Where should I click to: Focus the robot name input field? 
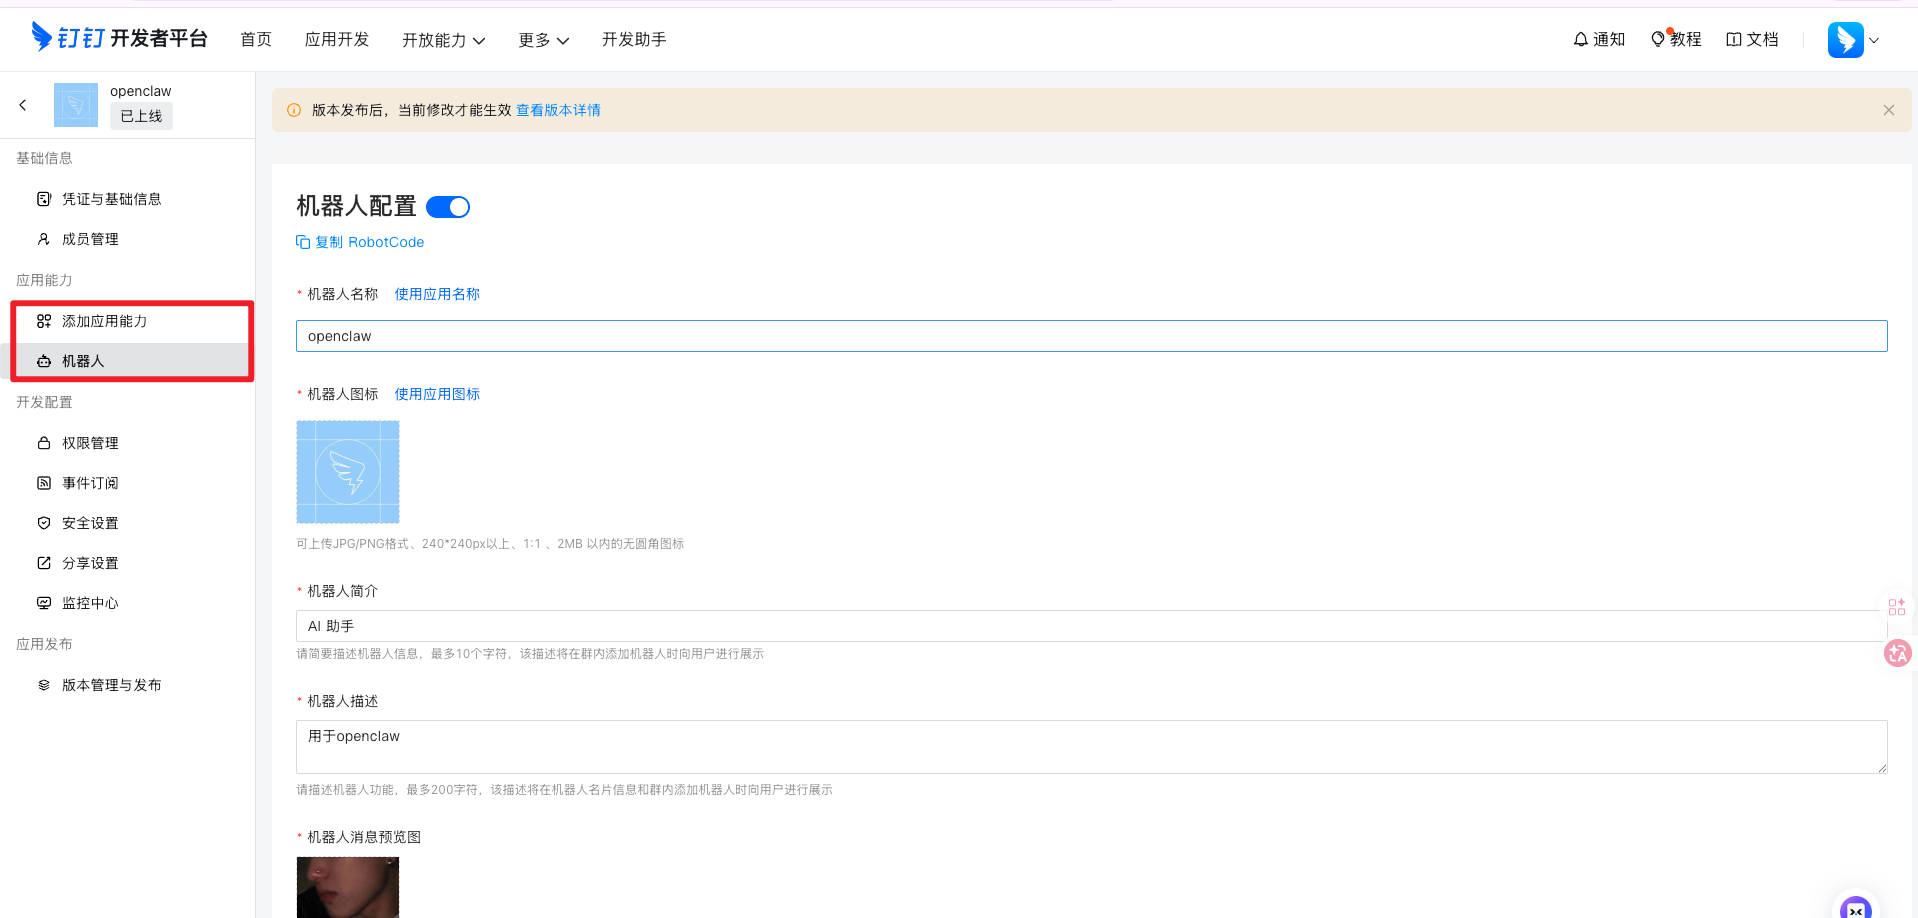pos(1090,336)
